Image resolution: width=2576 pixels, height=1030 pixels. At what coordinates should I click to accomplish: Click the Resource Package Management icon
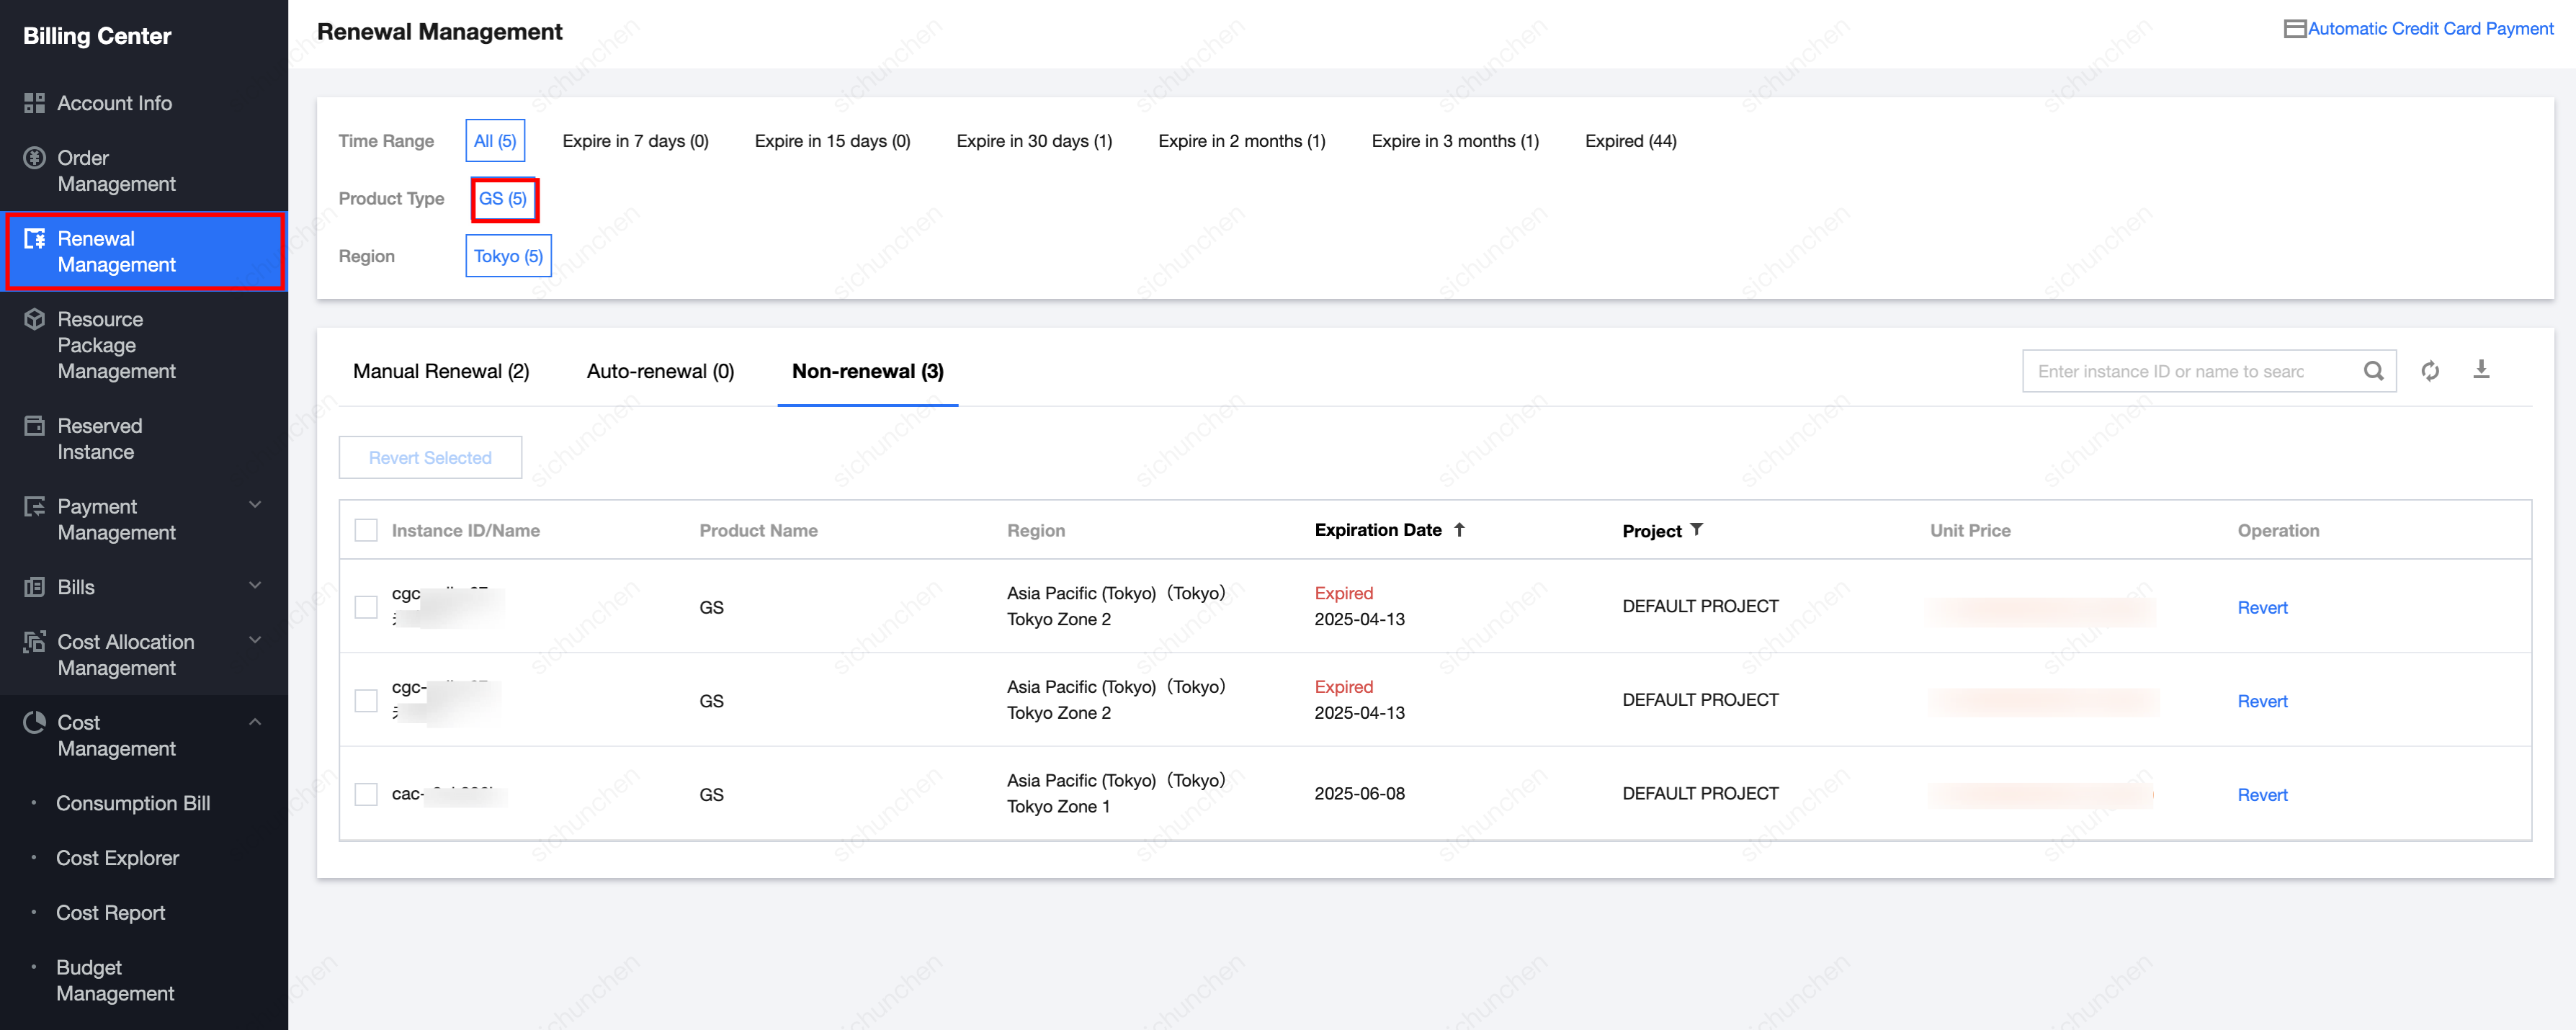[34, 319]
